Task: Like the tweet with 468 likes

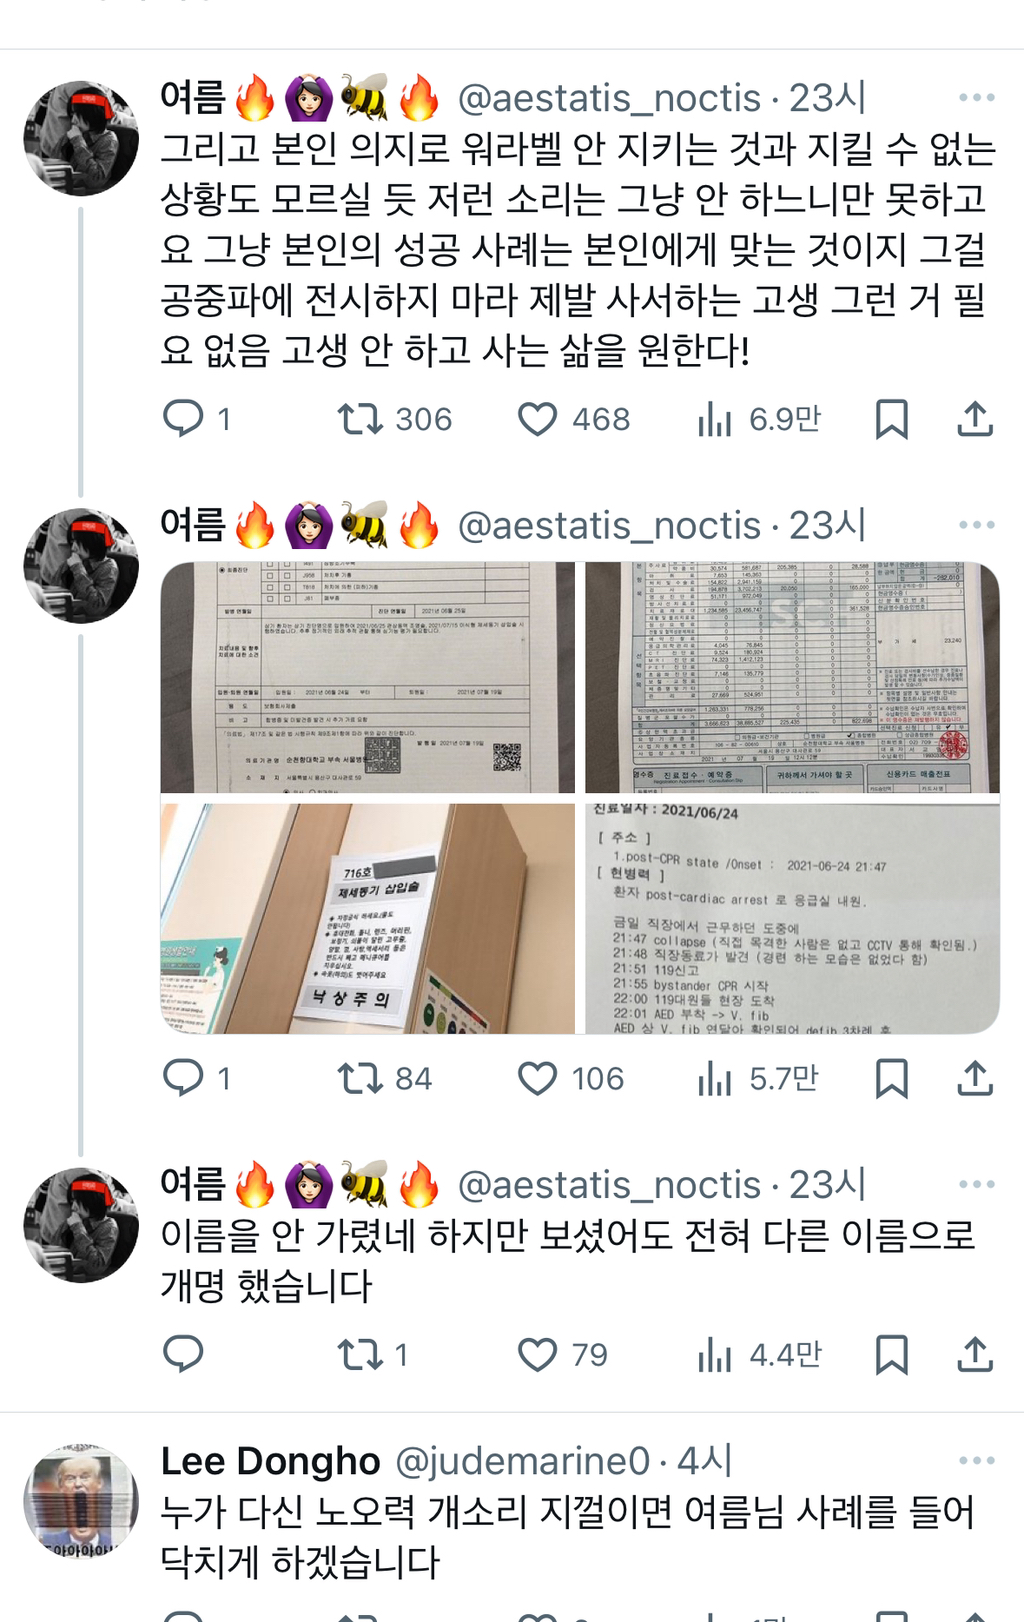Action: click(537, 418)
